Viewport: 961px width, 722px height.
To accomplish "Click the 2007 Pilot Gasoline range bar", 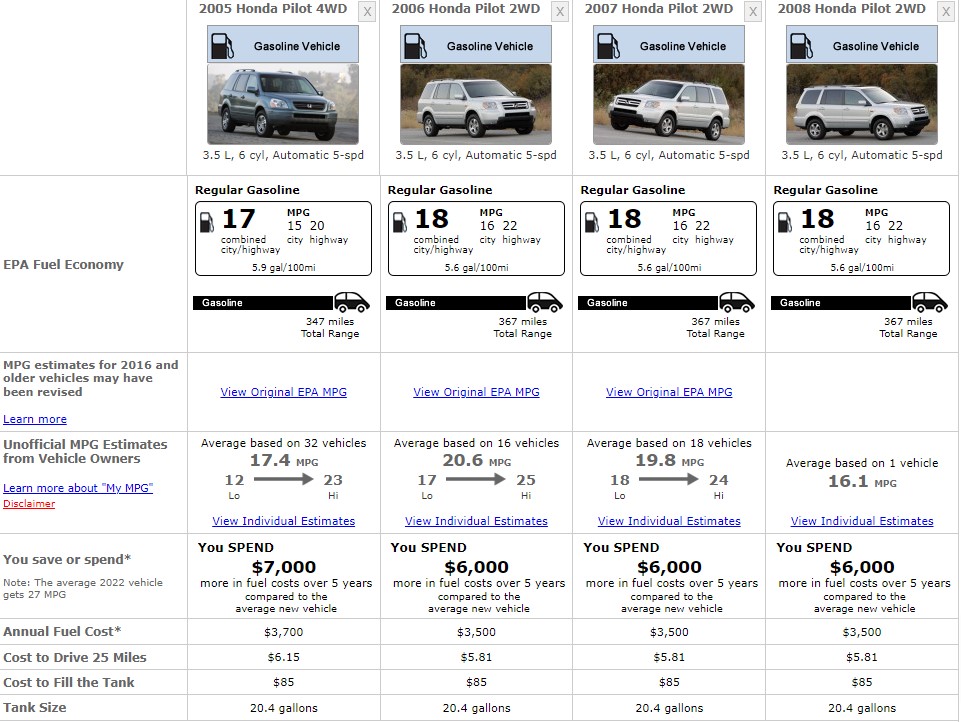I will tap(648, 303).
